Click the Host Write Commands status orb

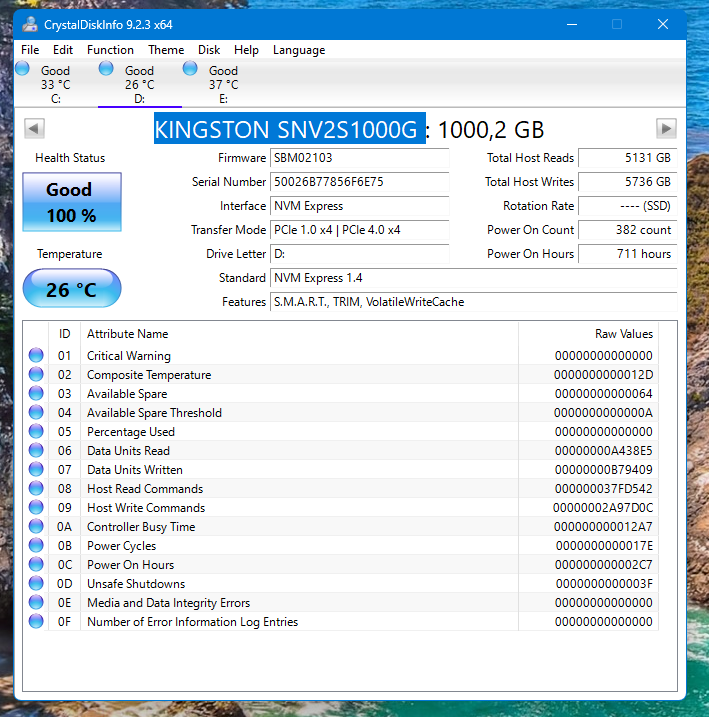tap(36, 507)
